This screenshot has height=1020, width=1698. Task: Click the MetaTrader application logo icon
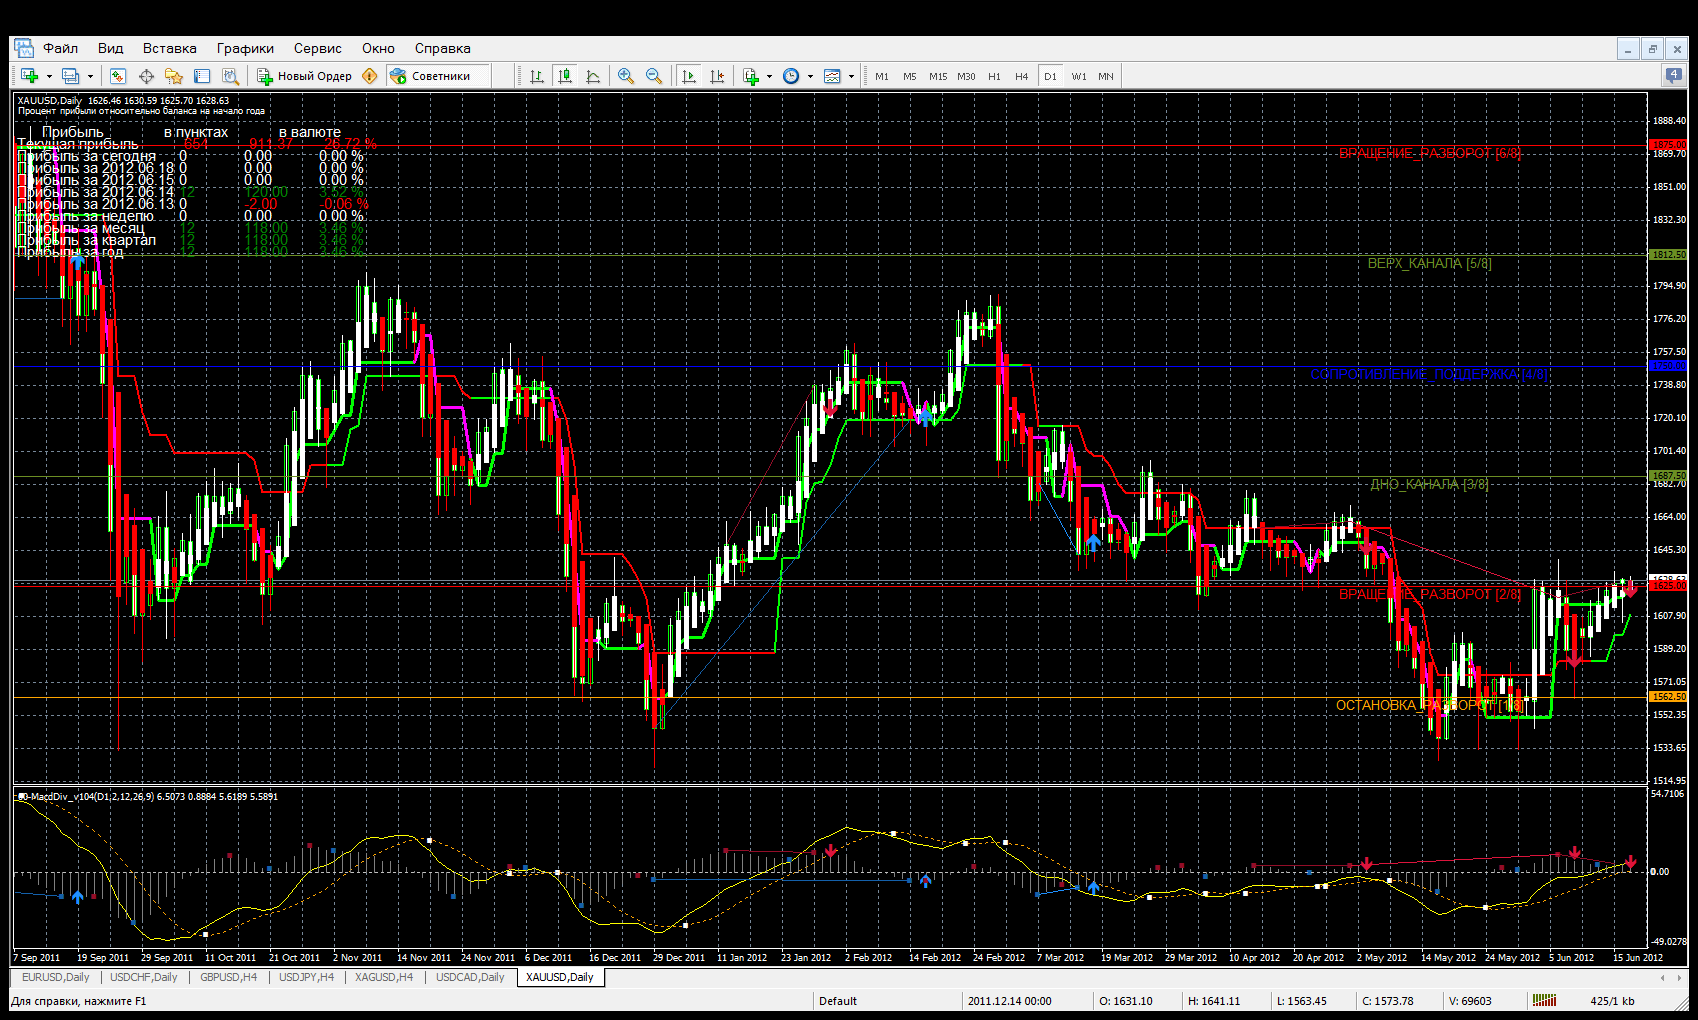point(23,48)
